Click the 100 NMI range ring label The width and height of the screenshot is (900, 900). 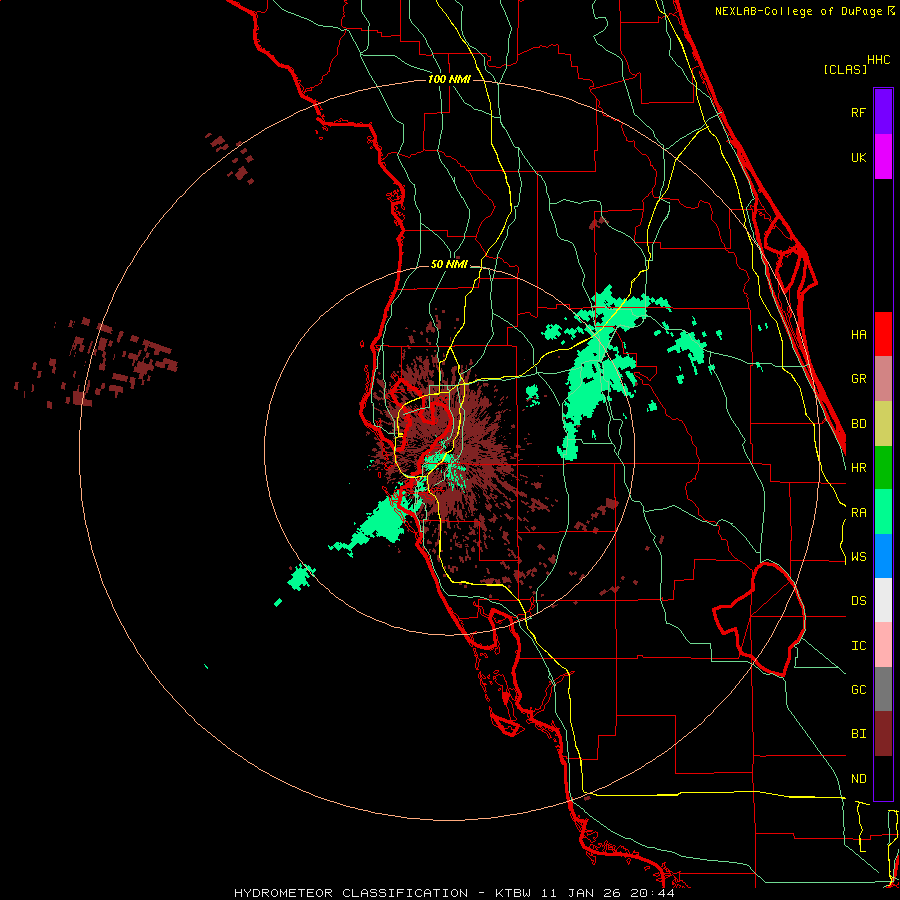[449, 79]
